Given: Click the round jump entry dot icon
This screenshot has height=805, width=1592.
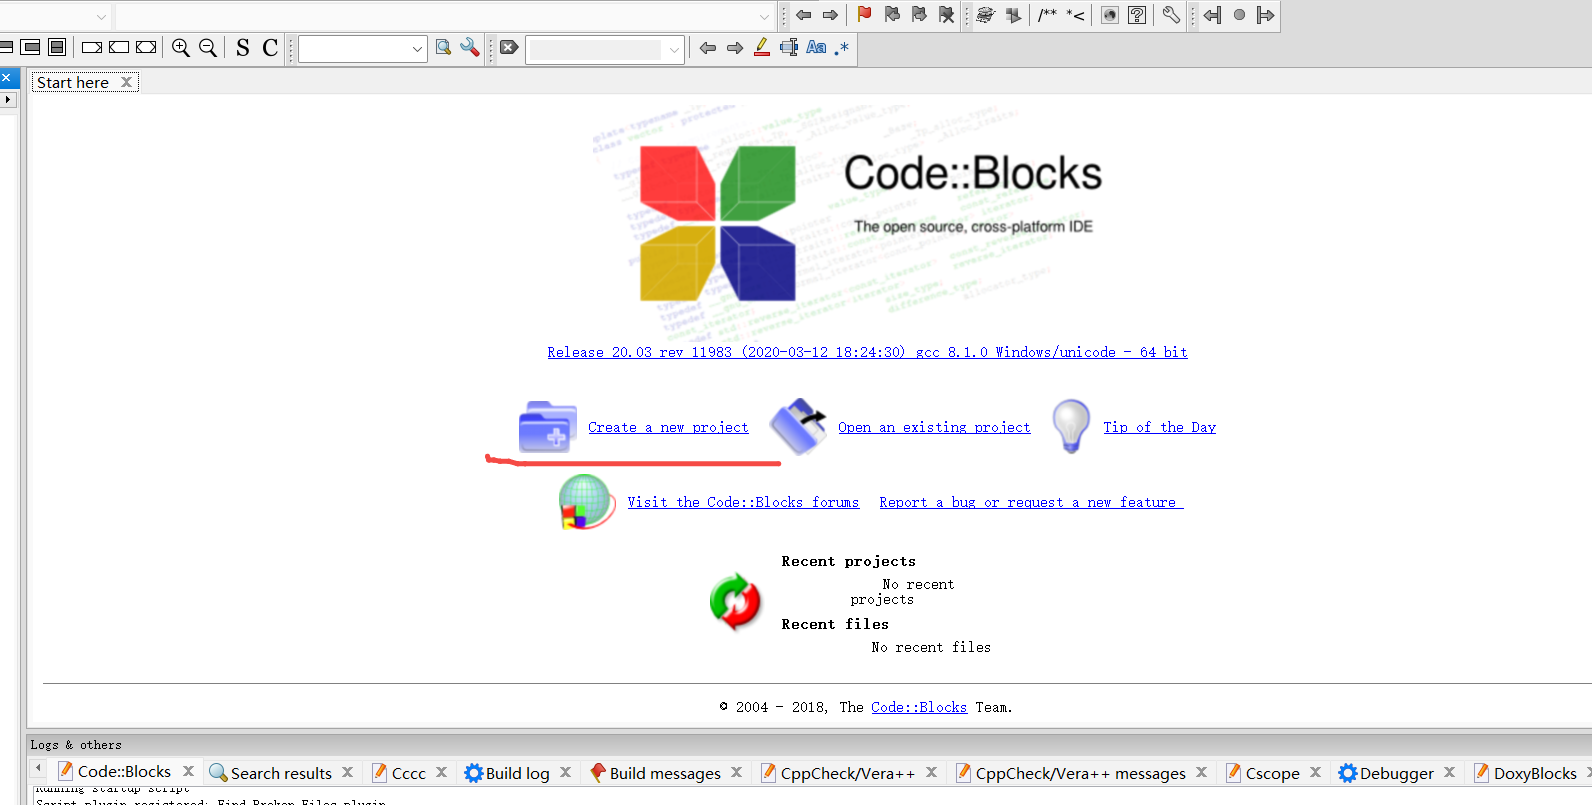Looking at the screenshot, I should pyautogui.click(x=1239, y=15).
